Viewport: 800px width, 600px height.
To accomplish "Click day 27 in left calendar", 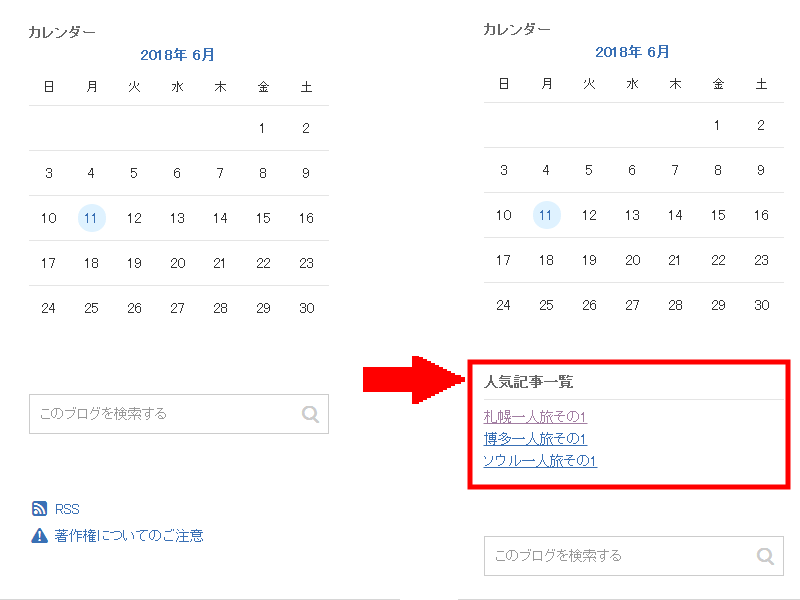I will tap(177, 308).
